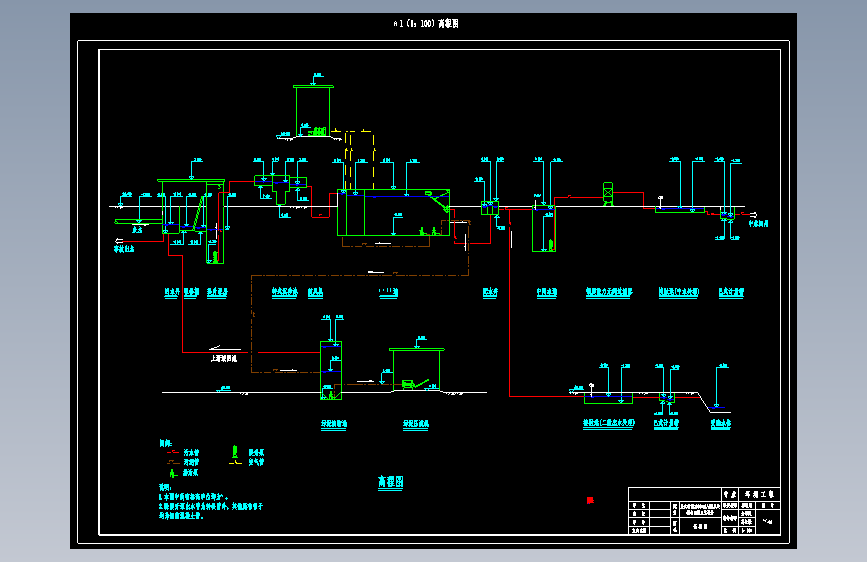The image size is (867, 562).
Task: Select the large green sedimentation tank in the center
Action: (393, 212)
